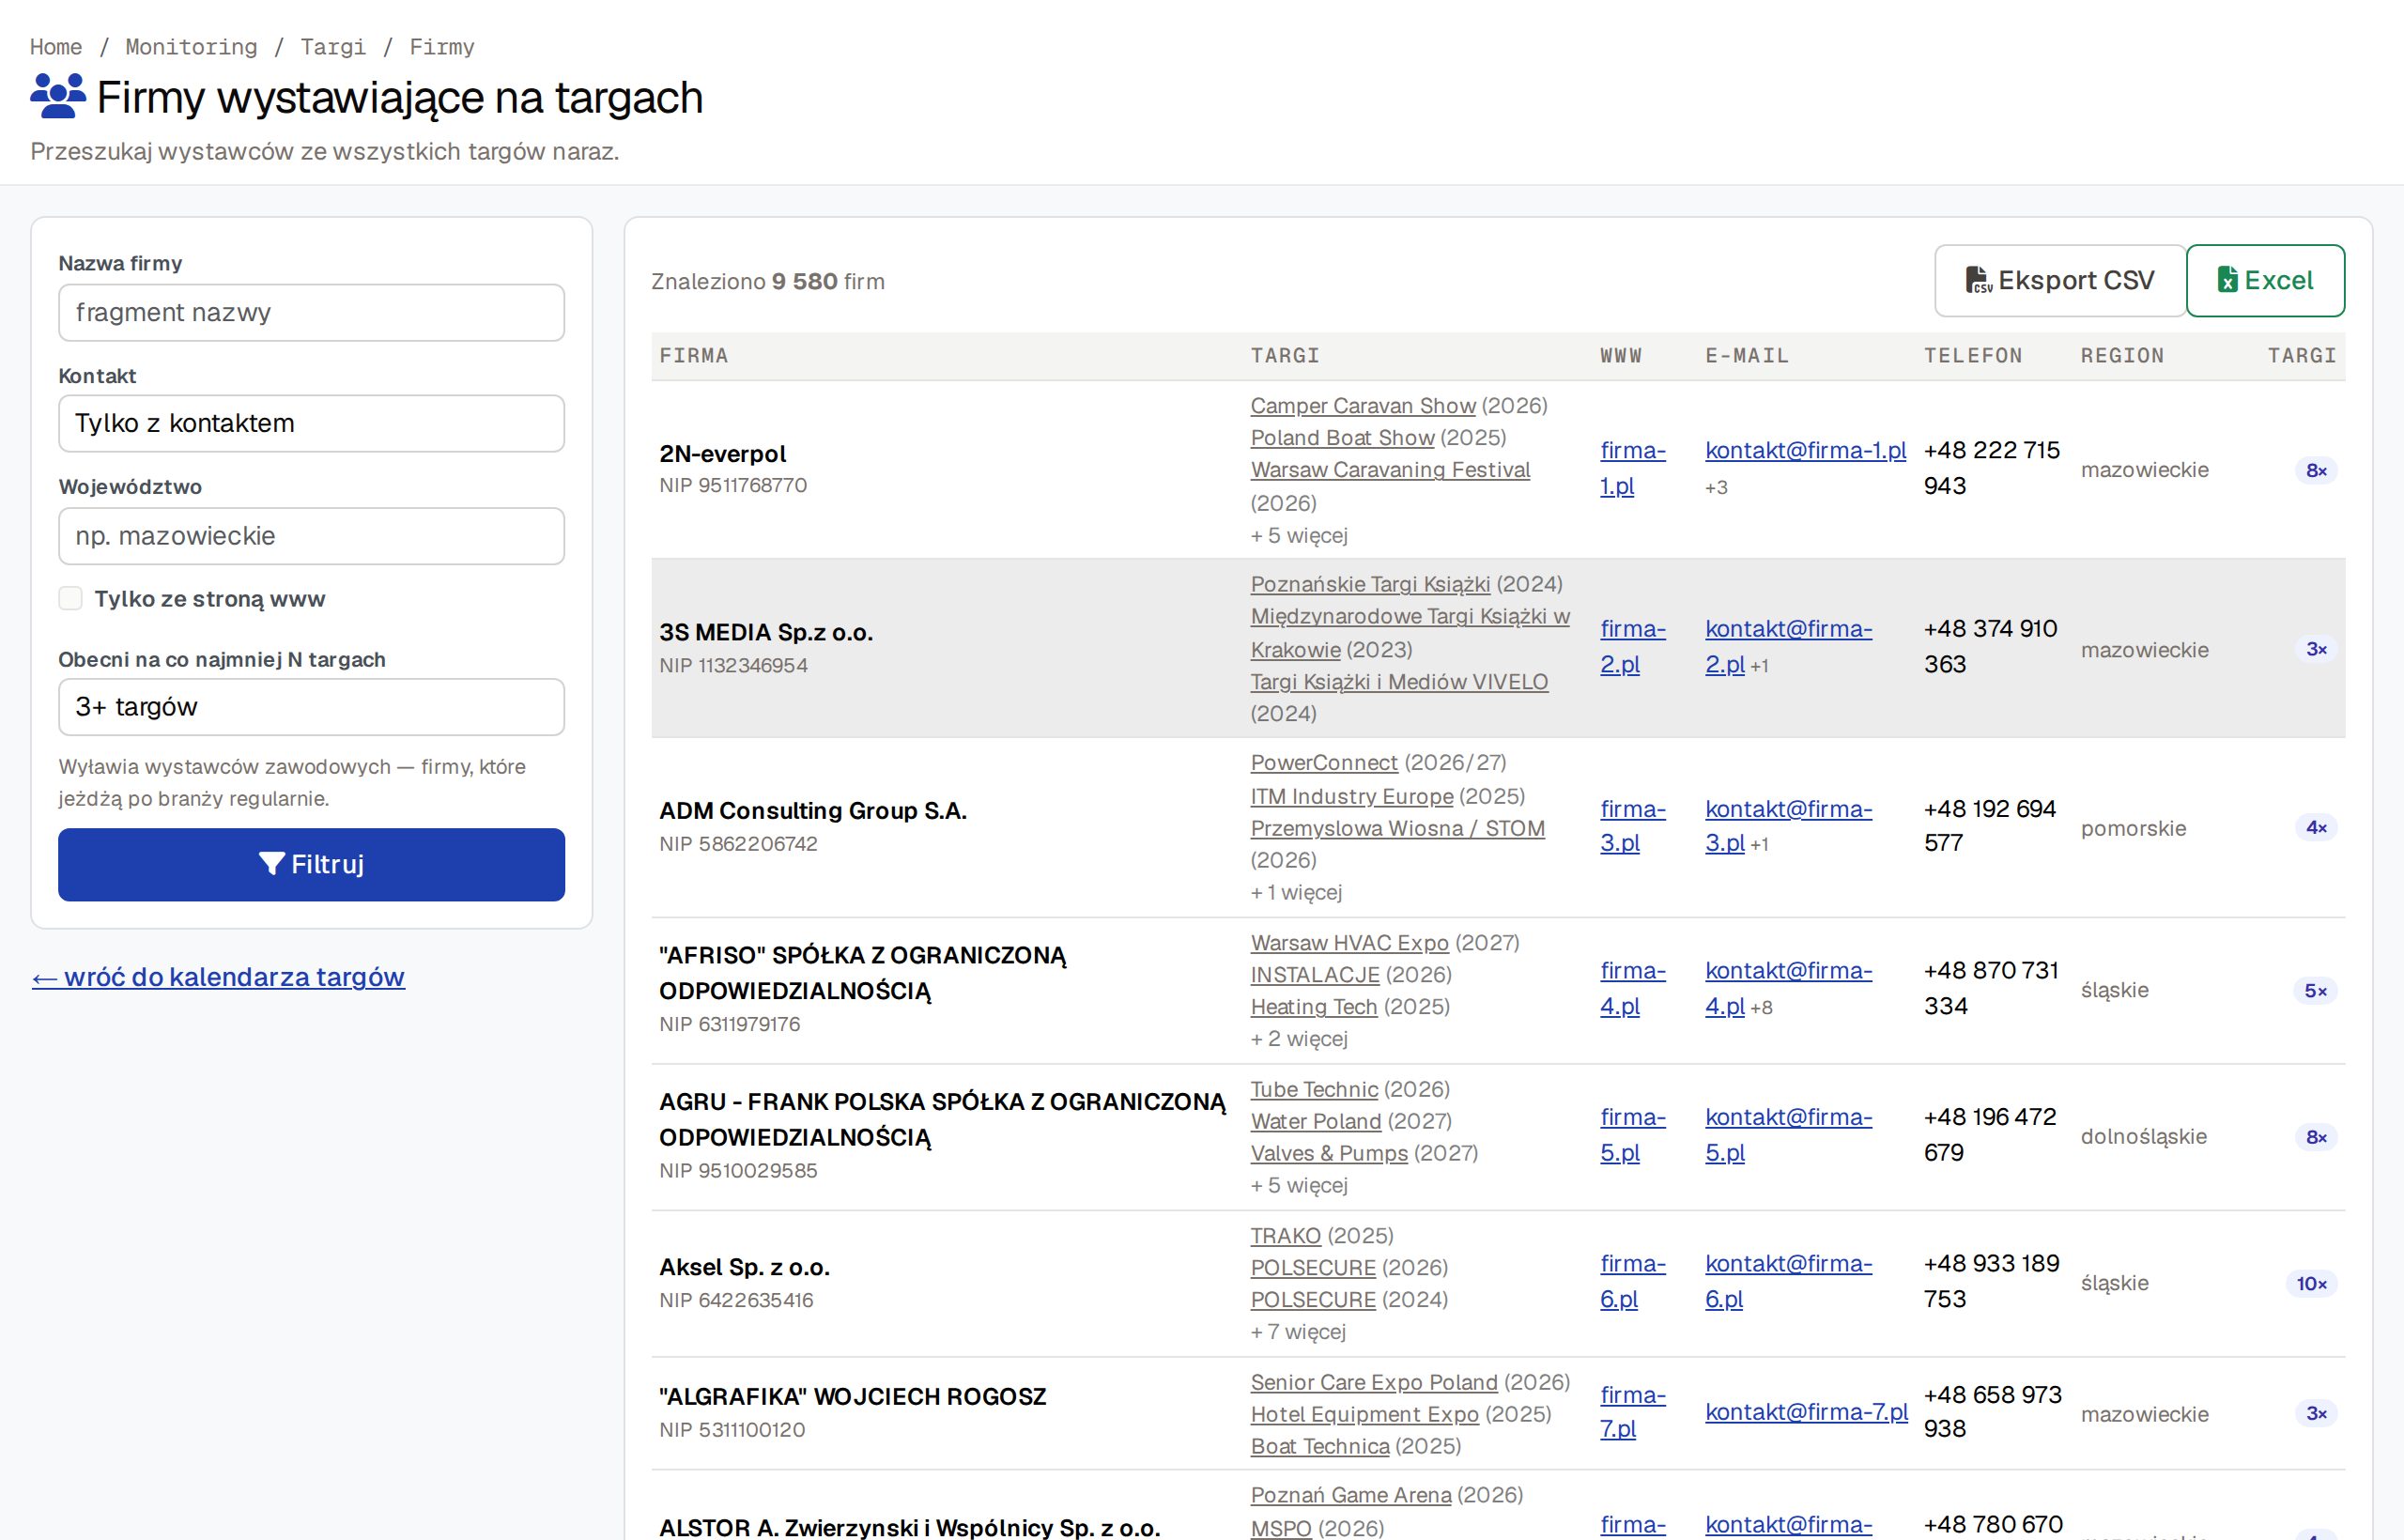Click the REGION column header
Screen dimensions: 2404x1540
tap(2122, 356)
